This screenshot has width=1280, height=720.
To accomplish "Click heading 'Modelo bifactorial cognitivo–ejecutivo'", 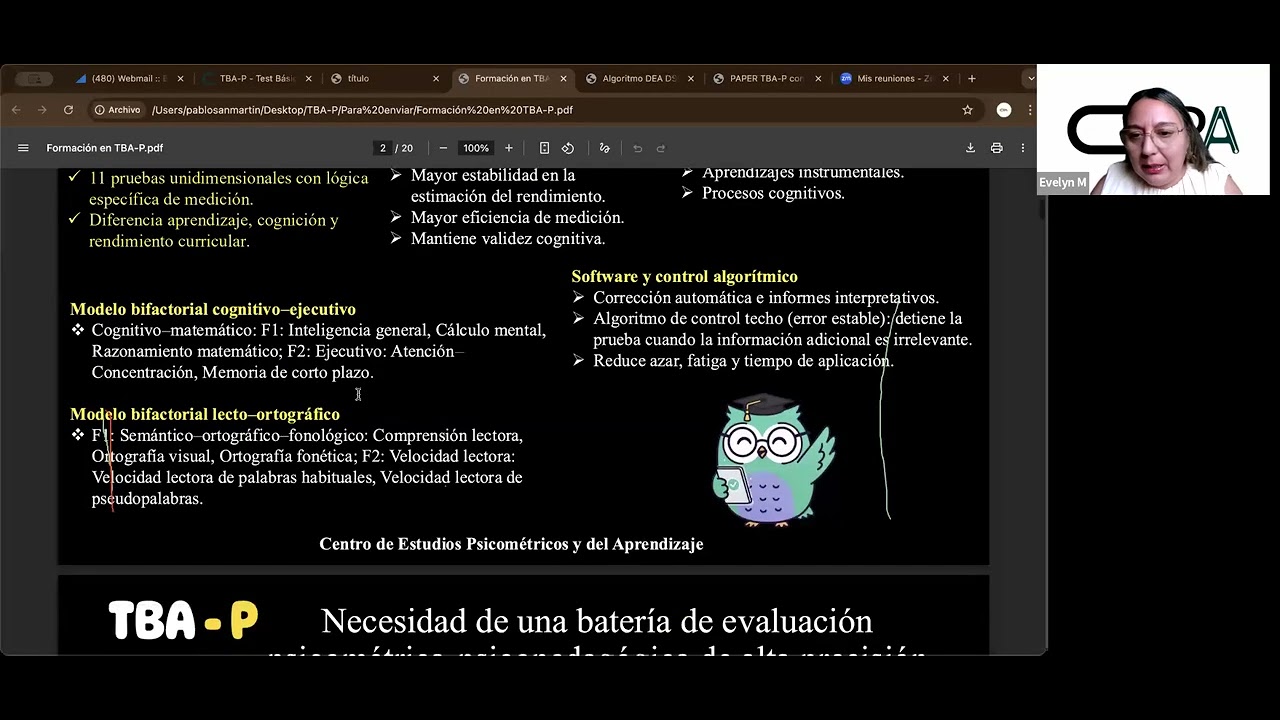I will tap(213, 310).
